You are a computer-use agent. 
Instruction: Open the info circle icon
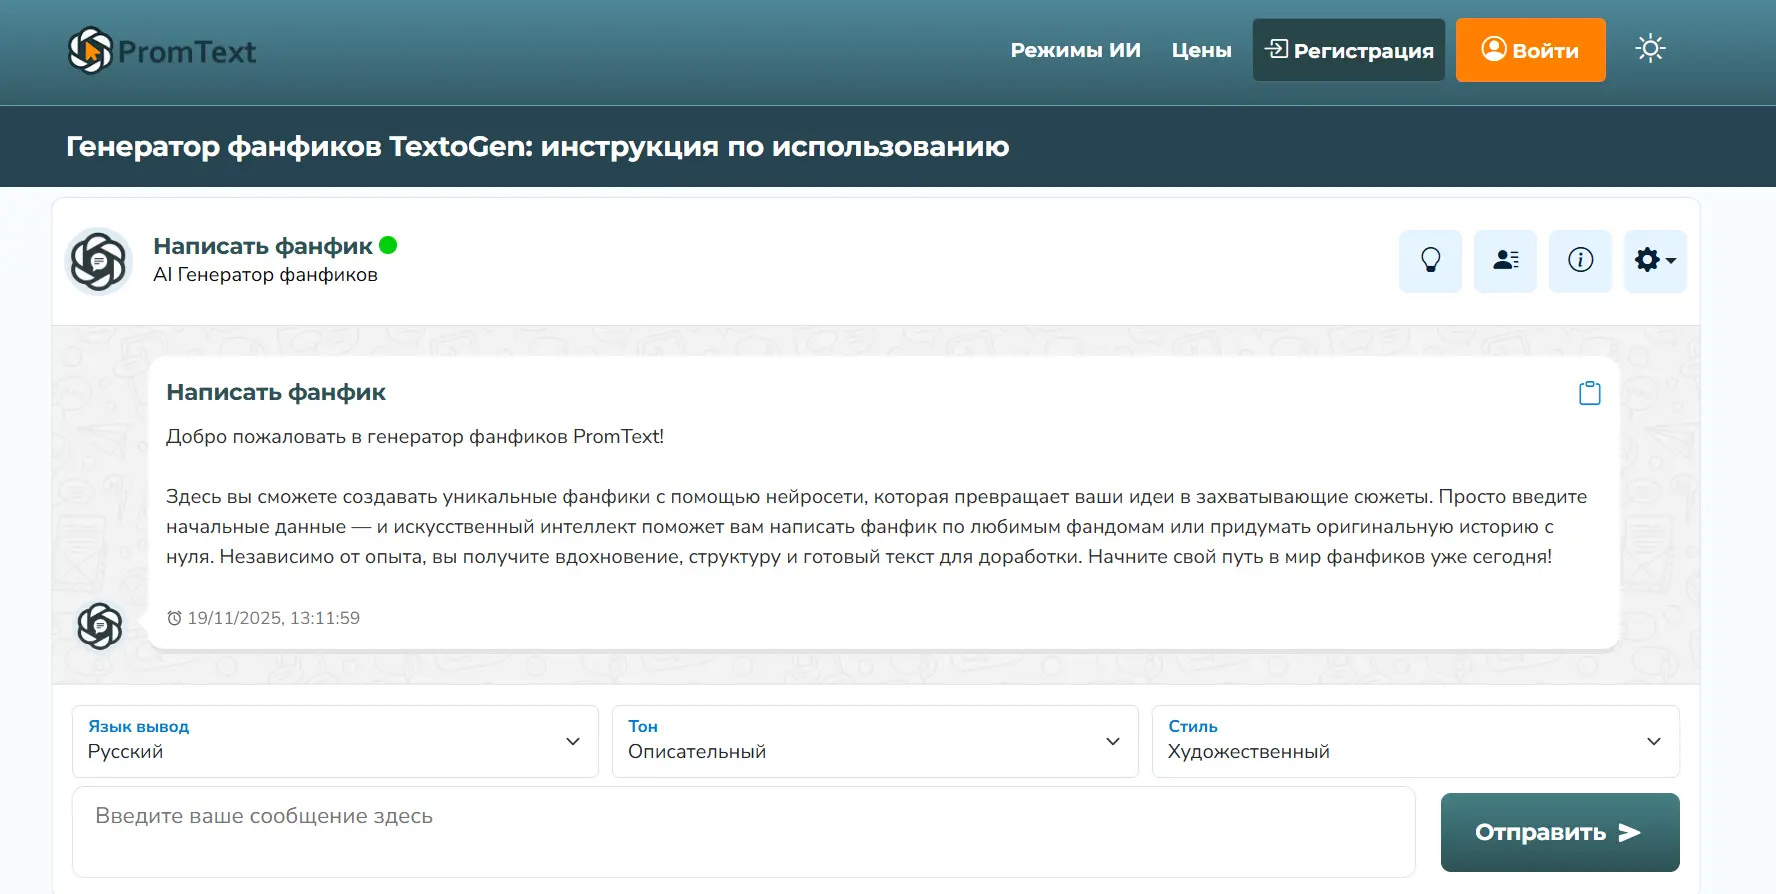click(1580, 261)
